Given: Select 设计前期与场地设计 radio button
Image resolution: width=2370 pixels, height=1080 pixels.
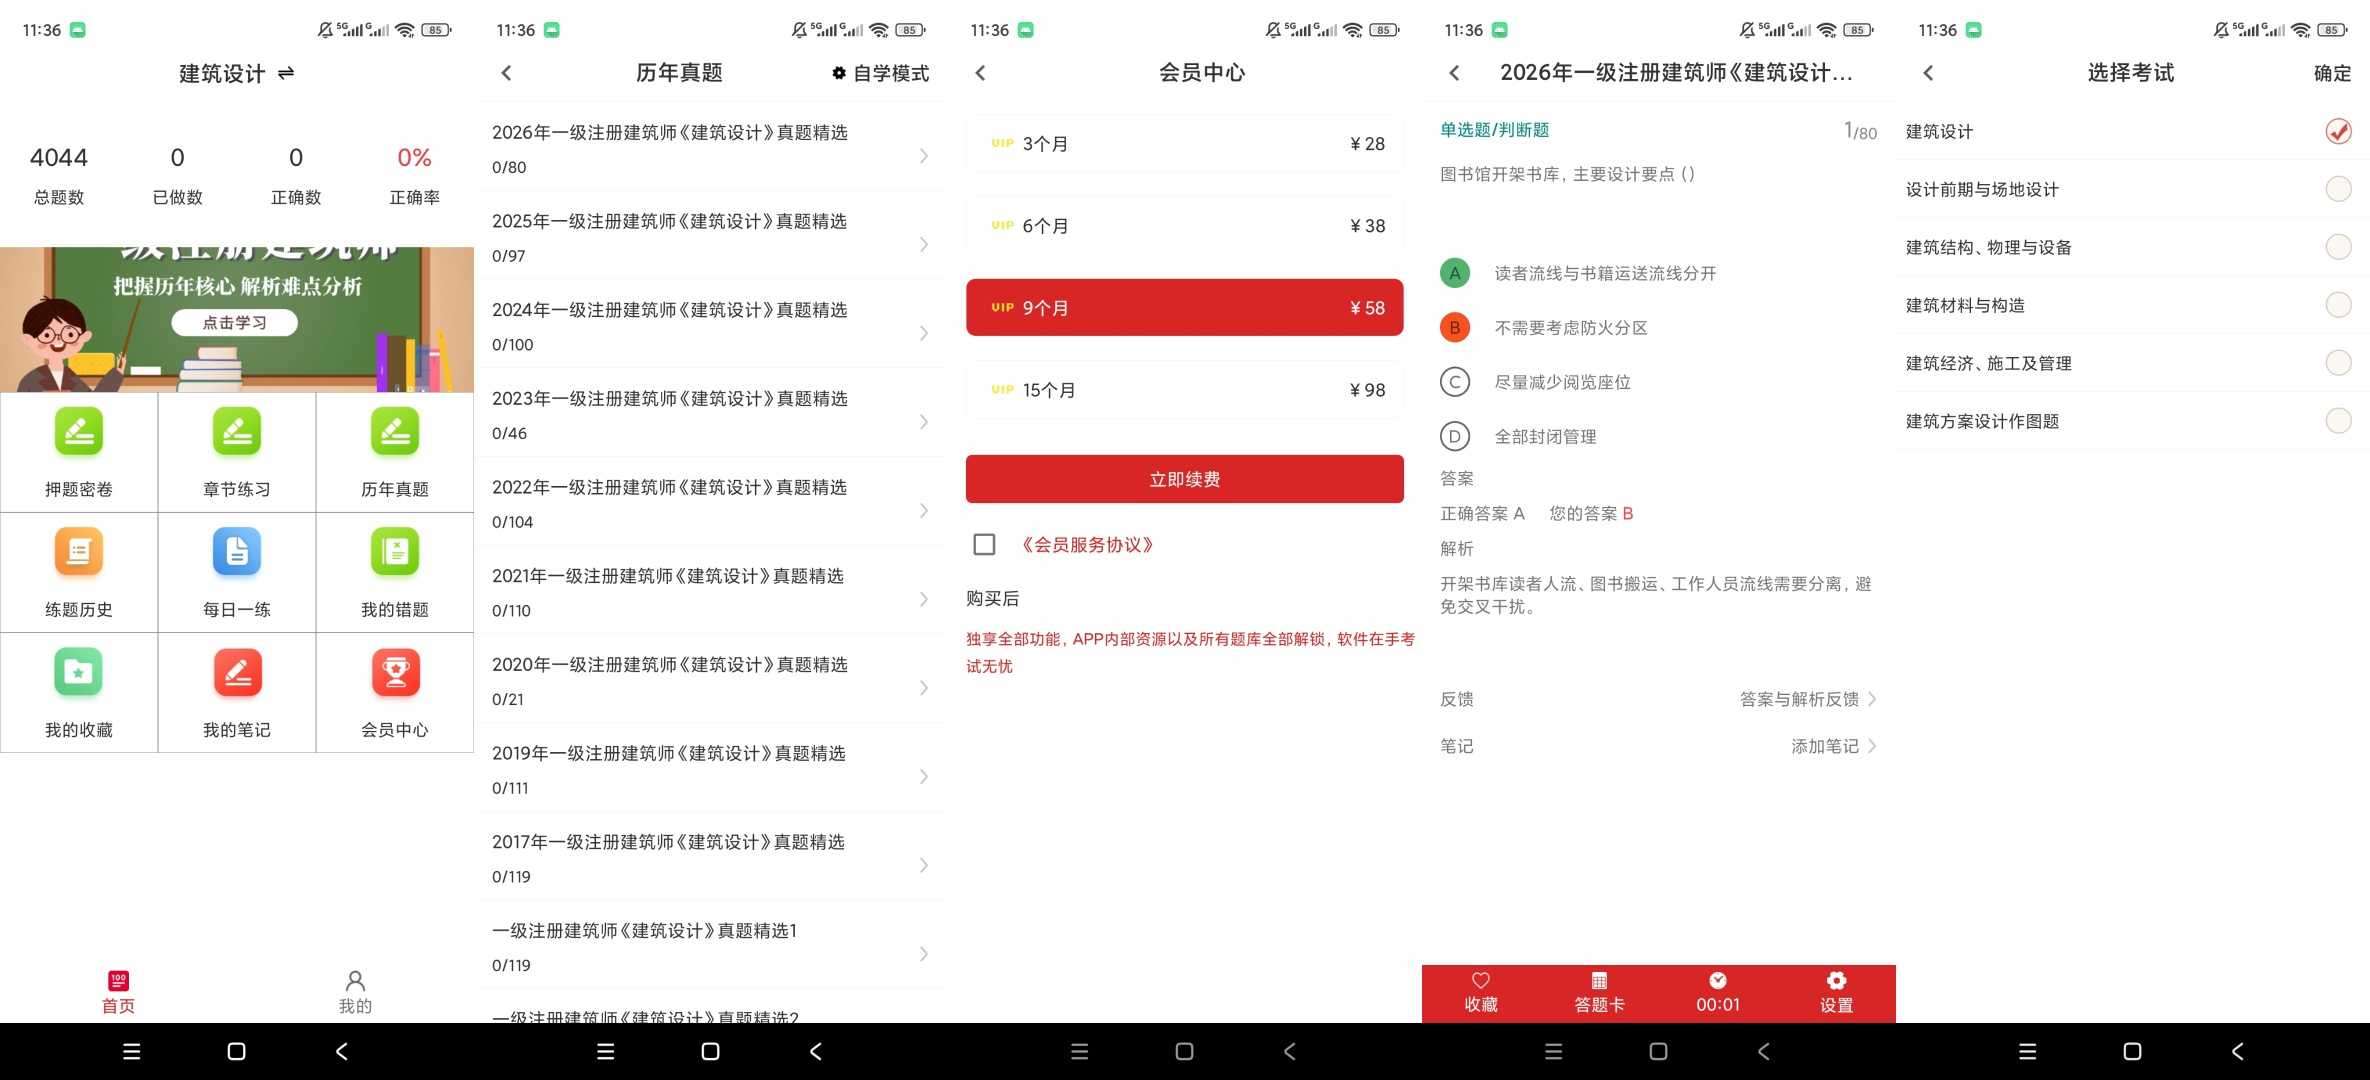Looking at the screenshot, I should pos(2338,189).
